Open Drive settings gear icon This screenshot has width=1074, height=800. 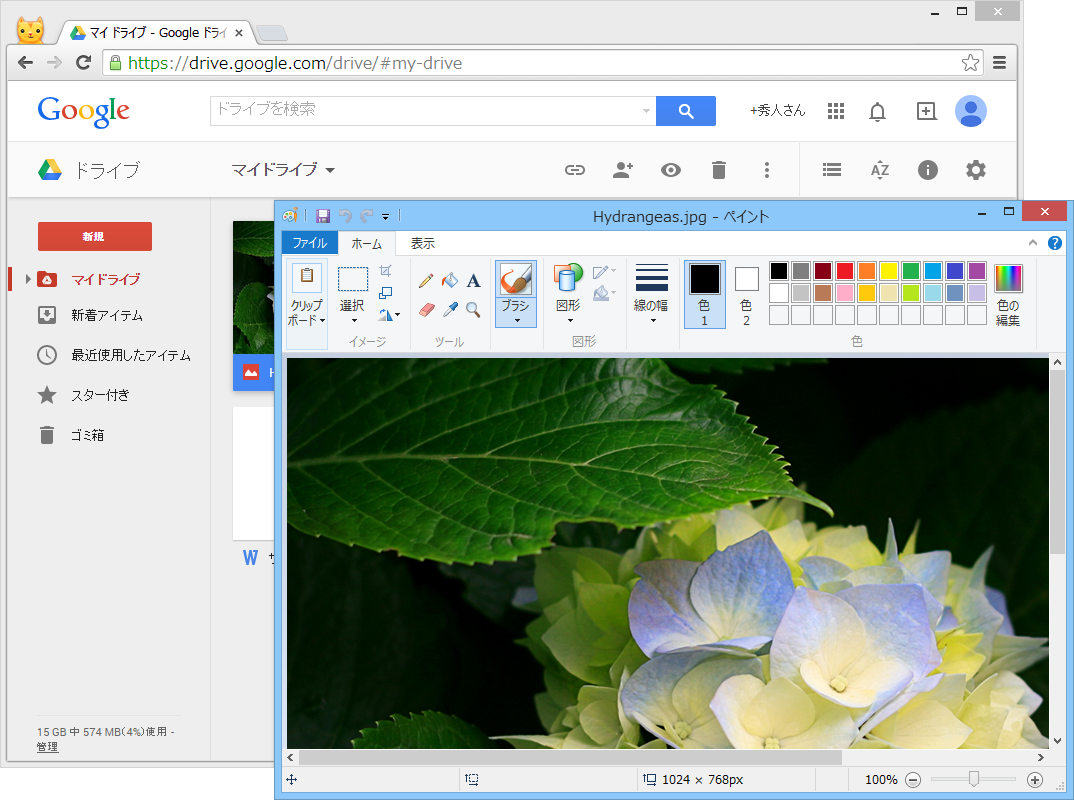[975, 170]
